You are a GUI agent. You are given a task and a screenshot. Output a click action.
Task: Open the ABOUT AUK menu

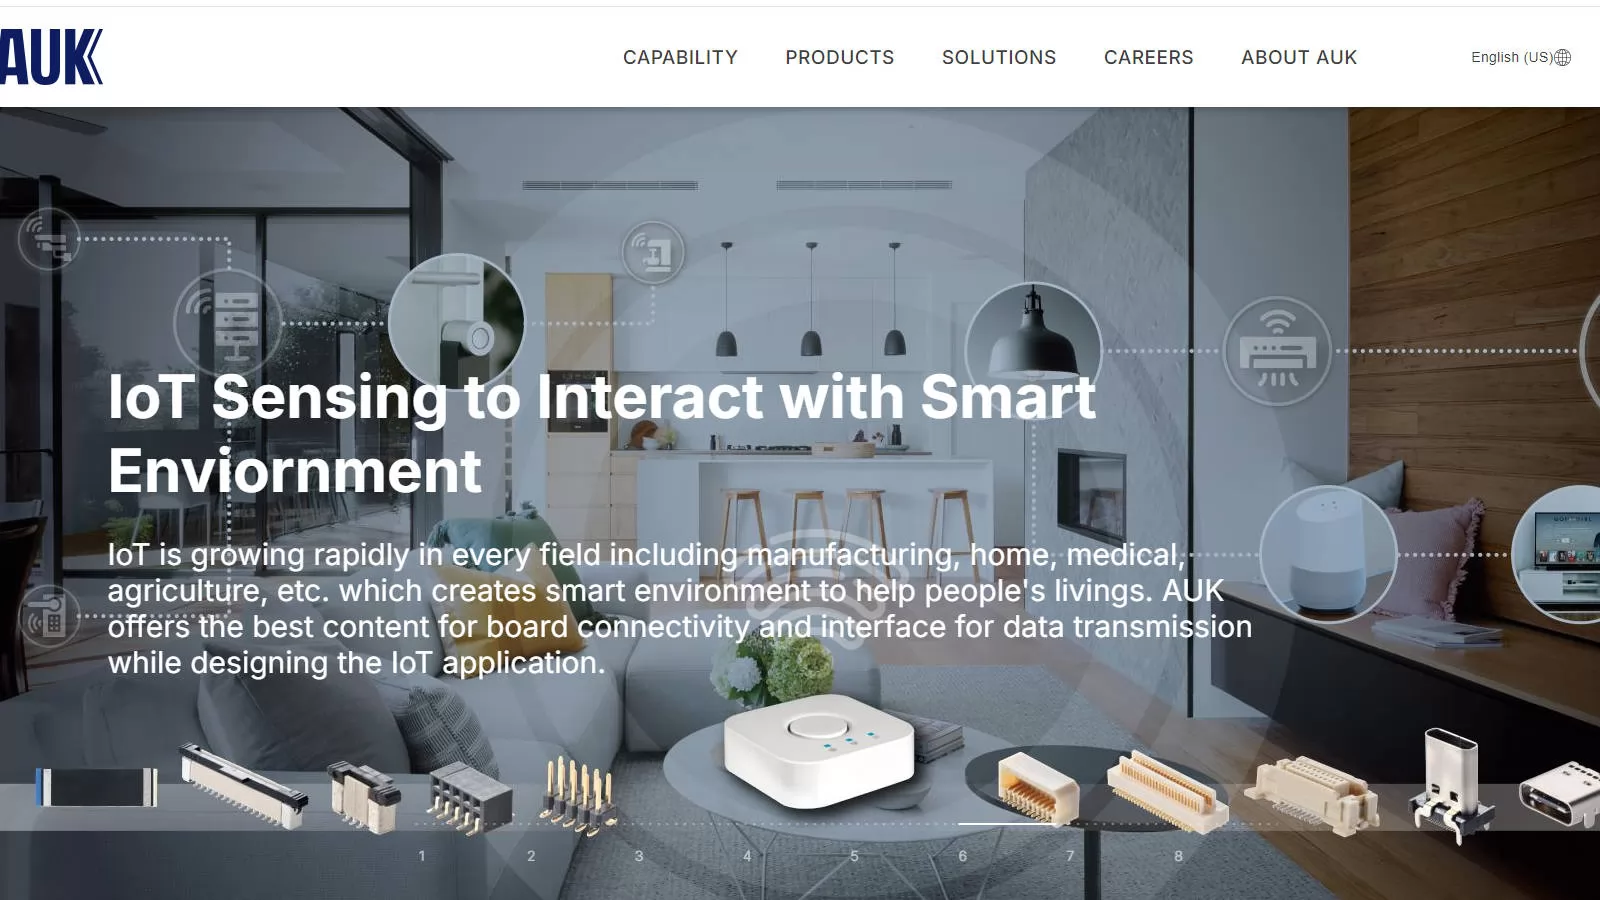[x=1299, y=57]
